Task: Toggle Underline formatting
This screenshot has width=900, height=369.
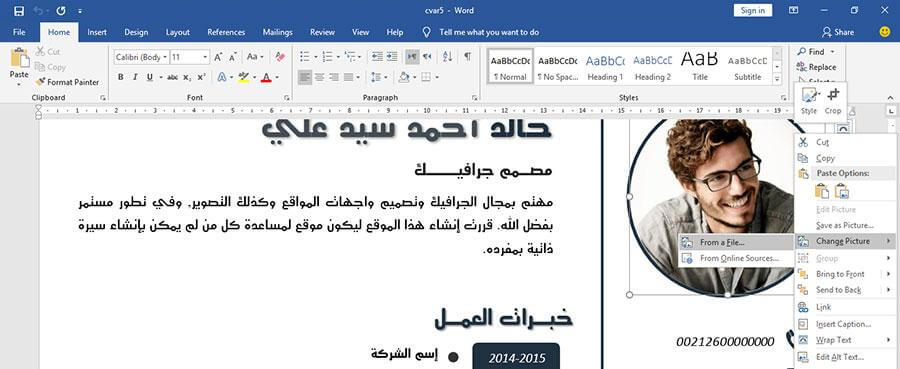Action: tap(149, 77)
